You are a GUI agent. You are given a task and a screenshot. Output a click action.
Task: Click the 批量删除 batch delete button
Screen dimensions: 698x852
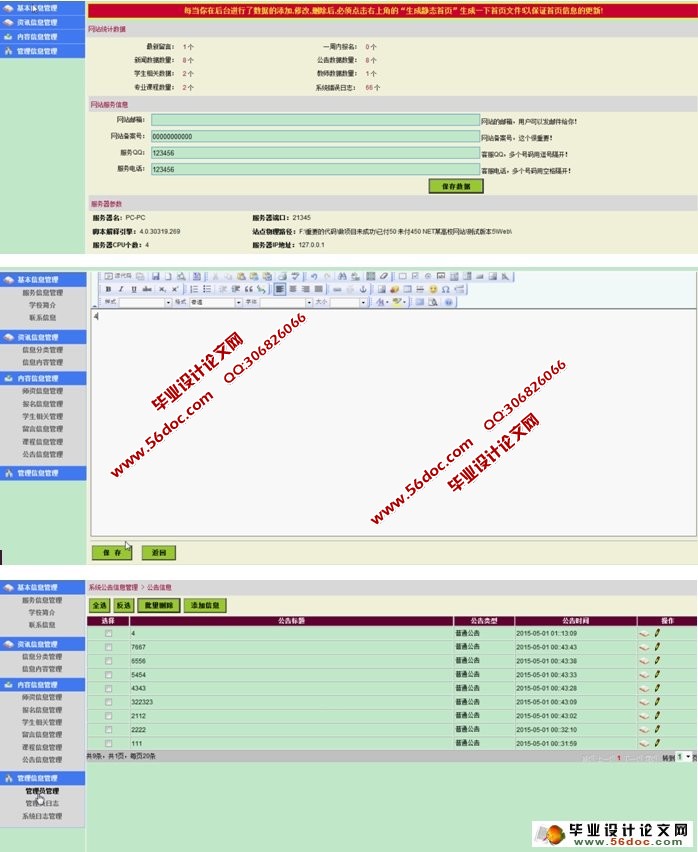coord(159,605)
